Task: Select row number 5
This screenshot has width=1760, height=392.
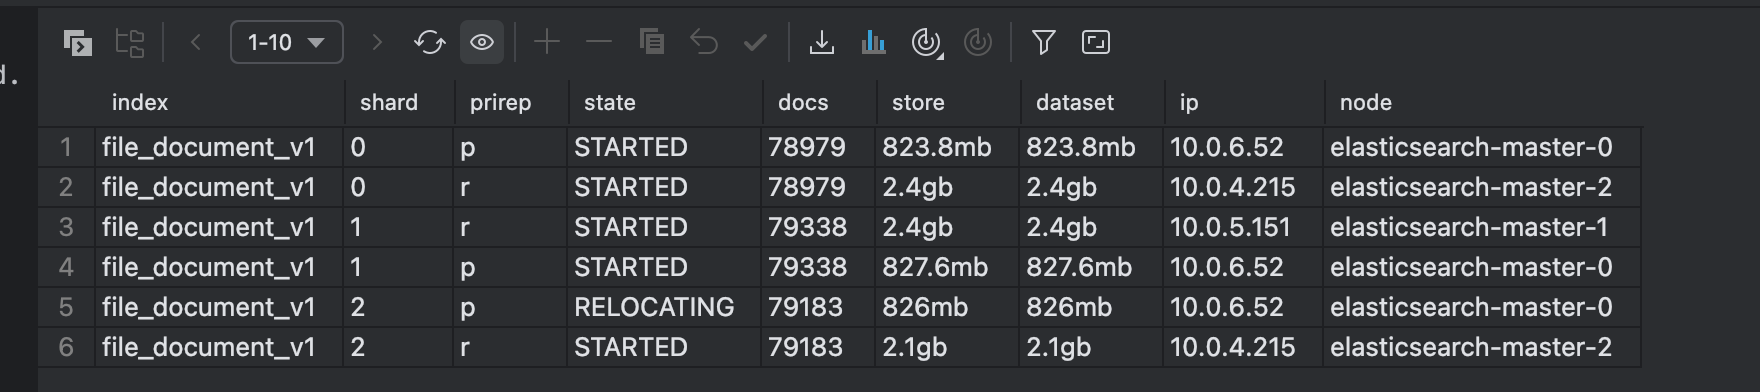Action: 66,307
